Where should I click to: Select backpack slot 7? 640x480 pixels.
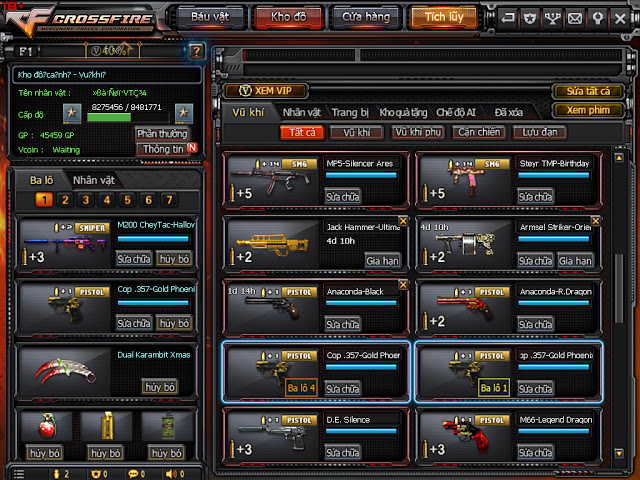[169, 200]
